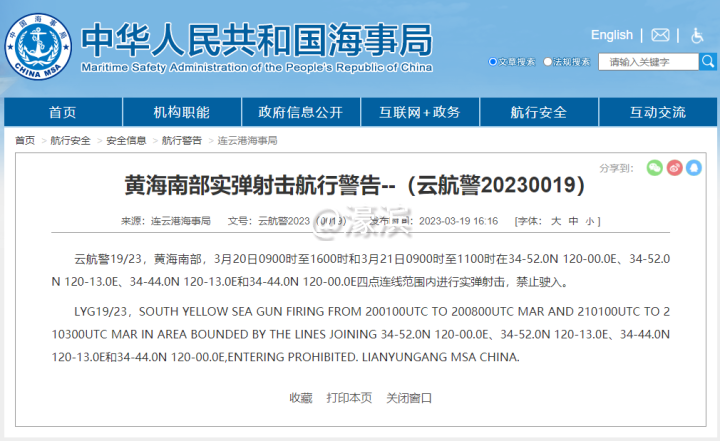This screenshot has width=720, height=441.
Task: Click the Maritime Safety Administration English subtitle
Action: pyautogui.click(x=257, y=68)
